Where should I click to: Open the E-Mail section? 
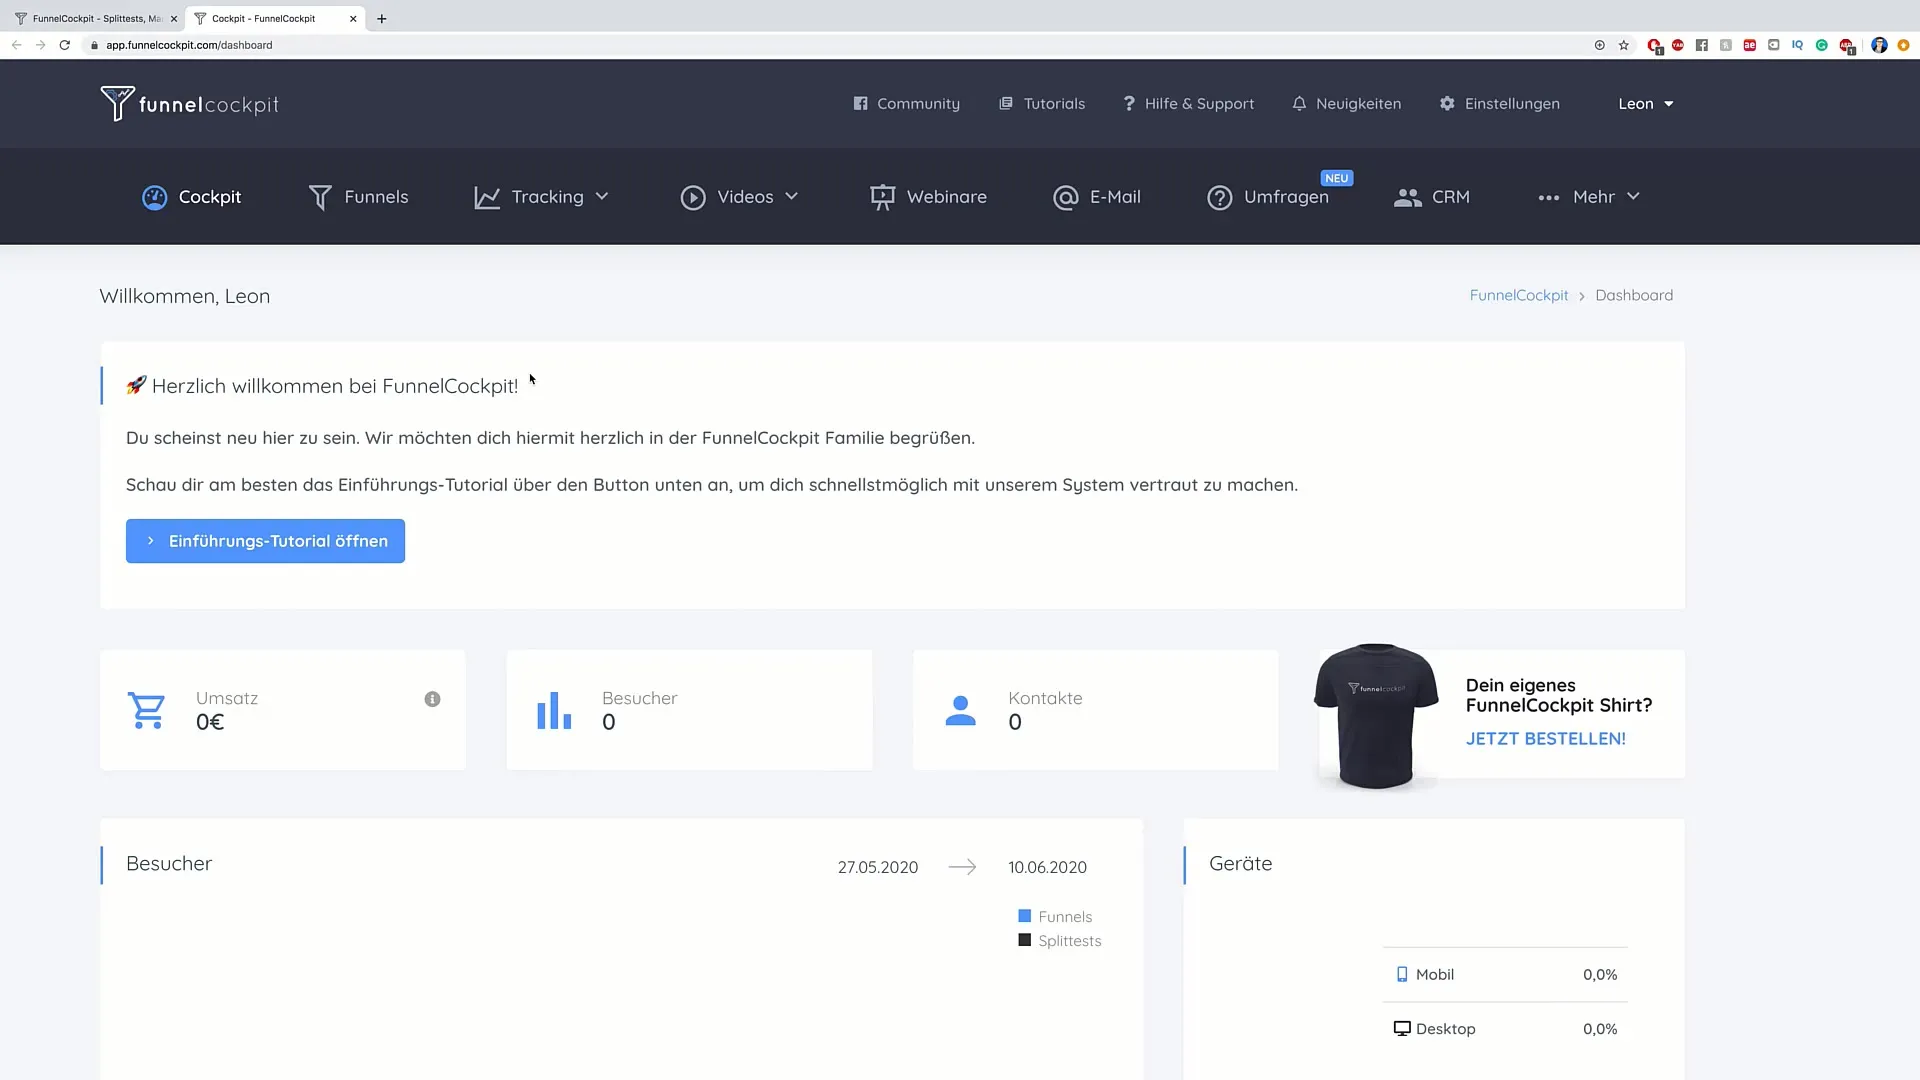1097,197
